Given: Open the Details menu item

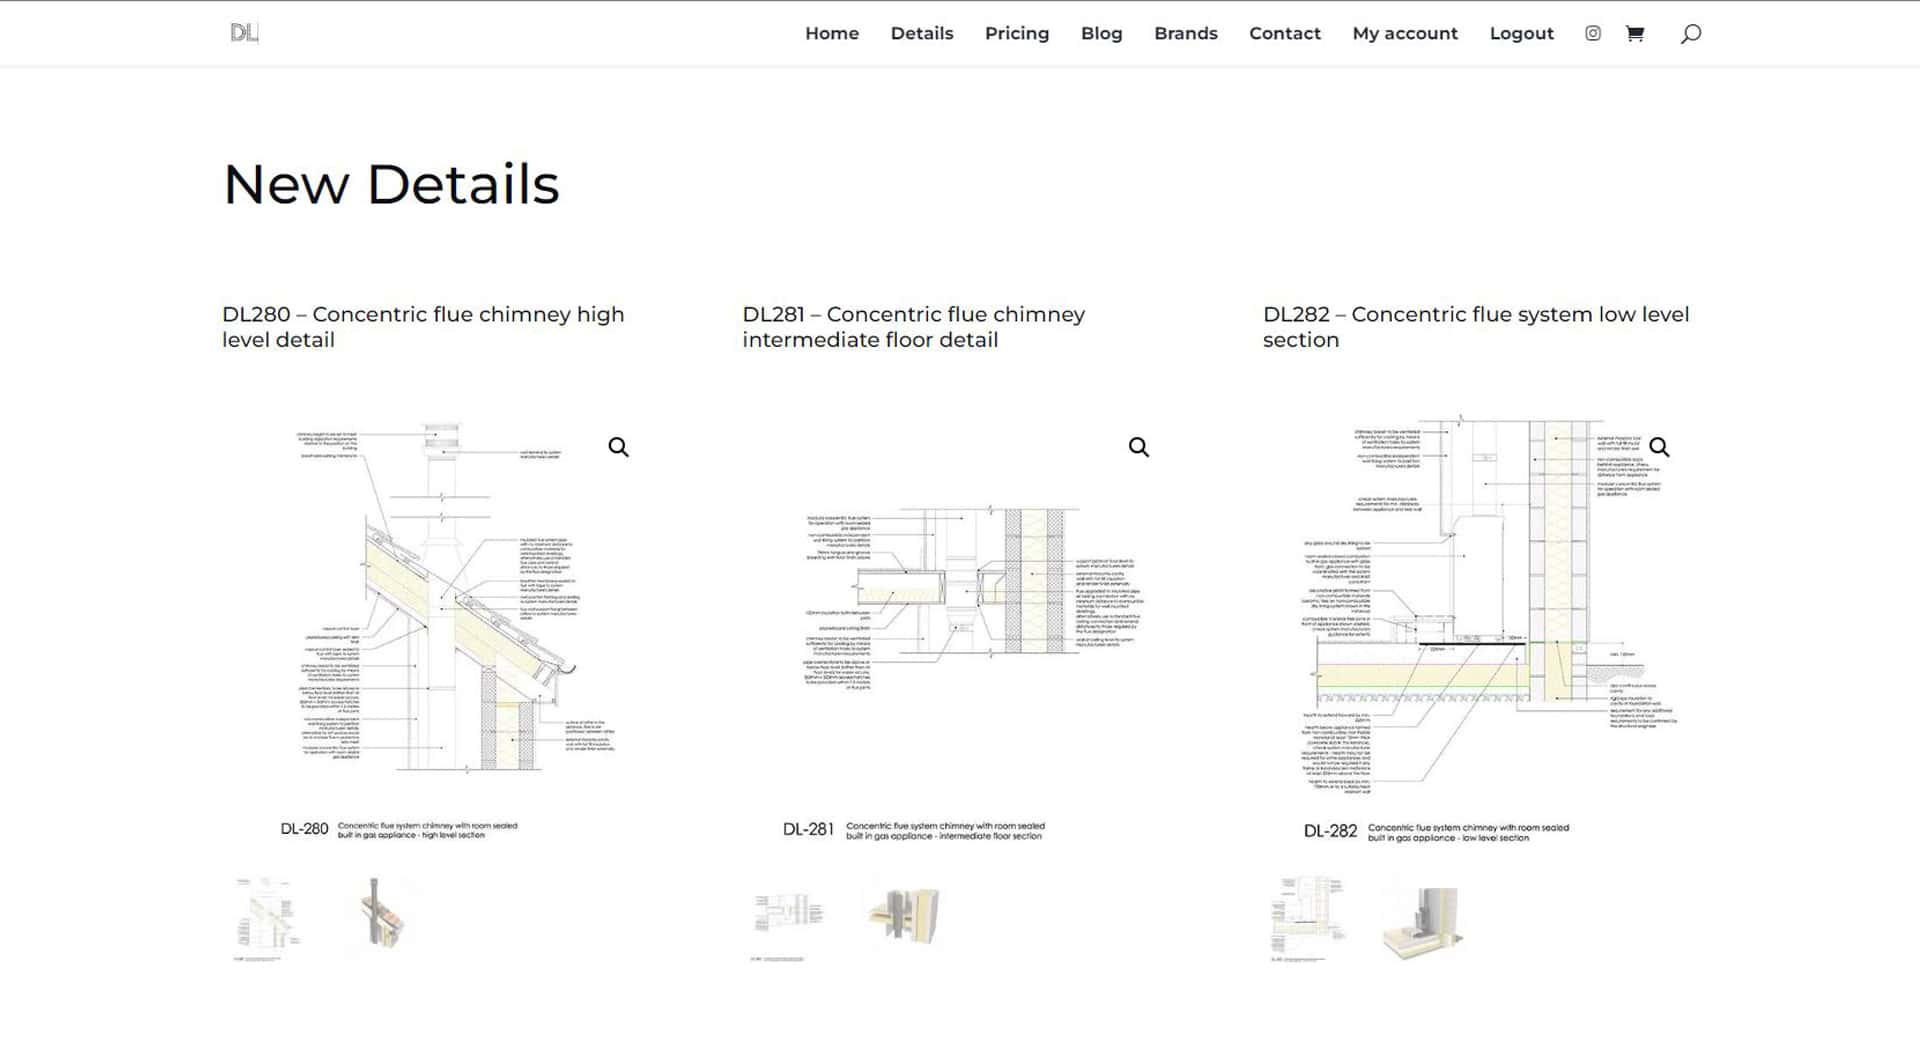Looking at the screenshot, I should click(x=921, y=33).
